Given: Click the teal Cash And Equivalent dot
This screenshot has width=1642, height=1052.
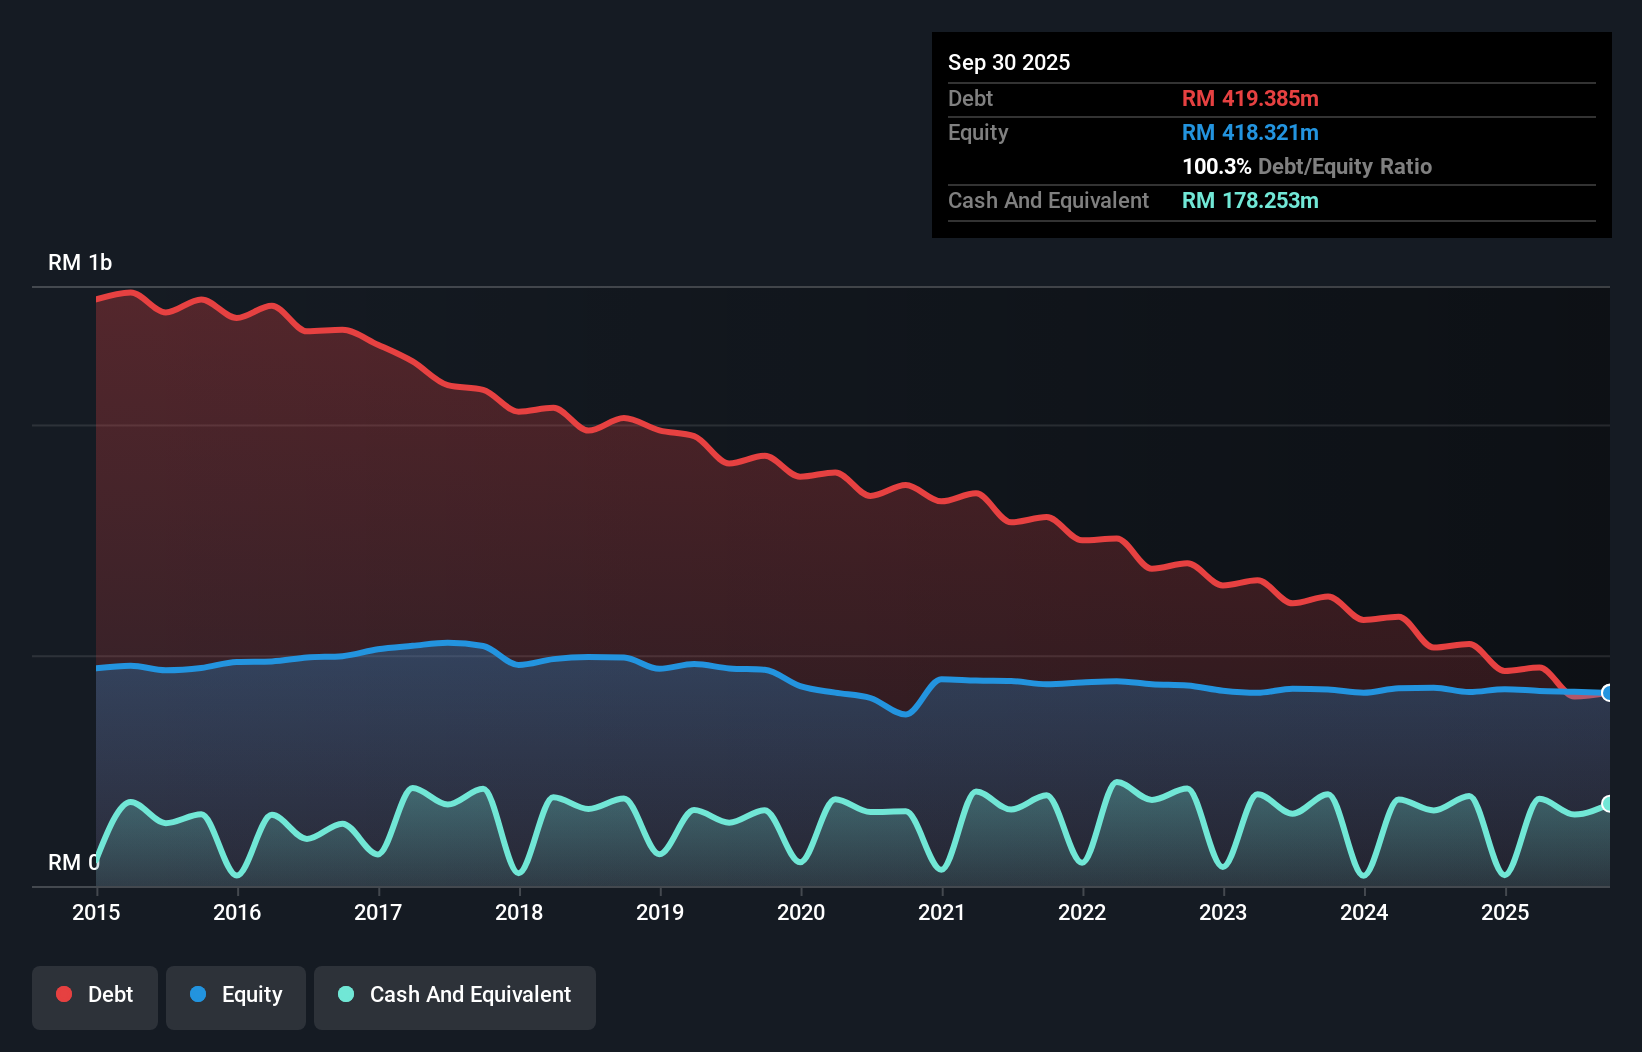Looking at the screenshot, I should coord(345,994).
